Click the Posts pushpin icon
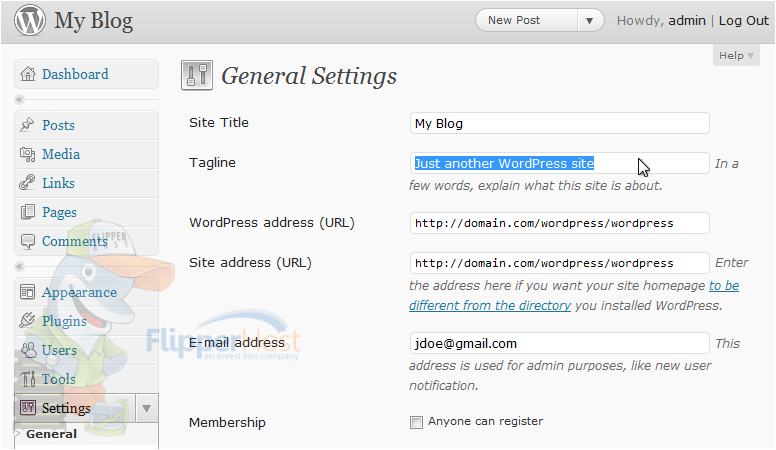The image size is (776, 450). point(27,125)
